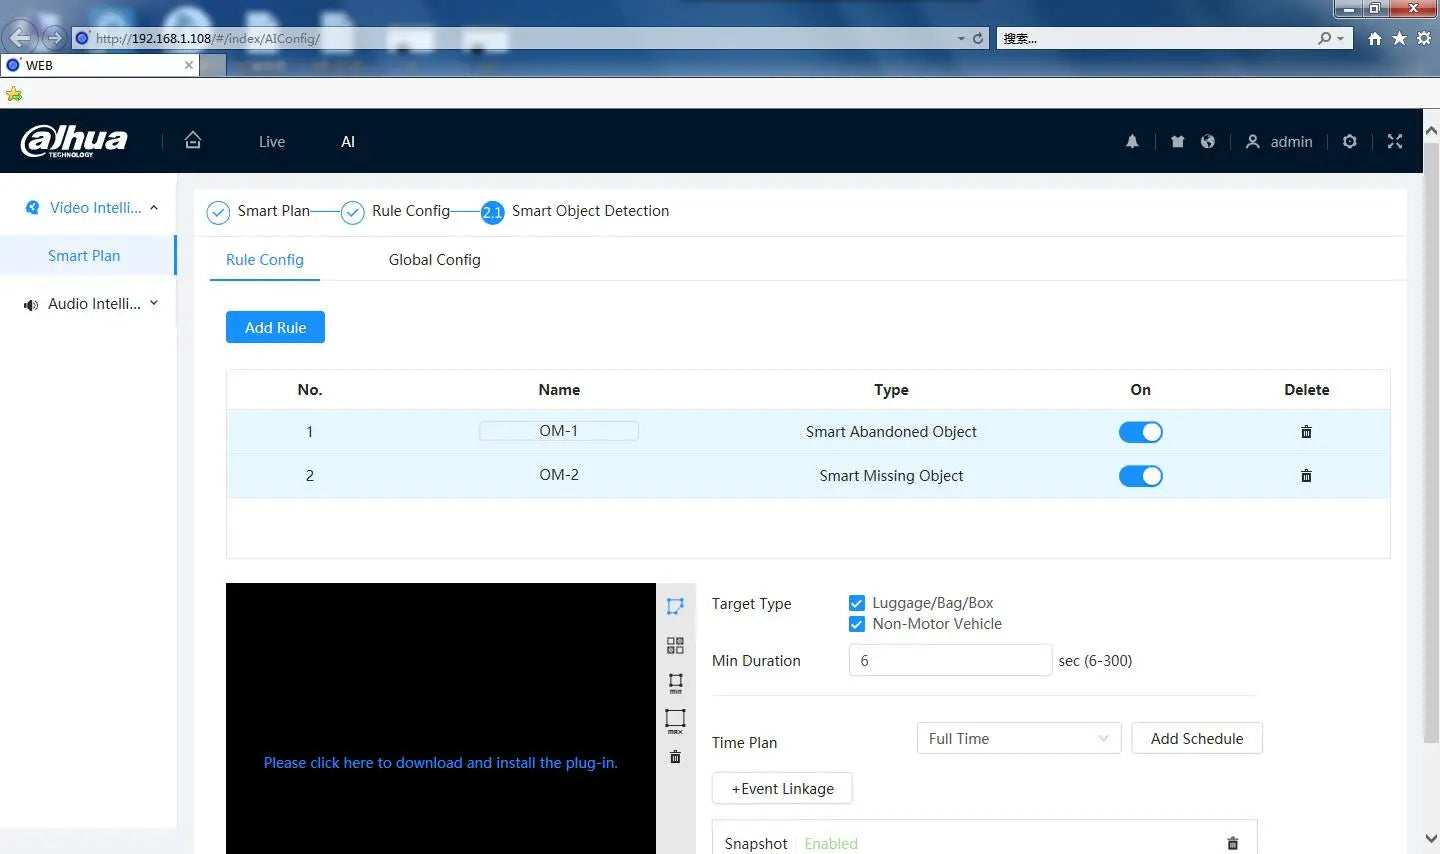Disable the OM-2 Smart Missing Object toggle

click(1140, 476)
